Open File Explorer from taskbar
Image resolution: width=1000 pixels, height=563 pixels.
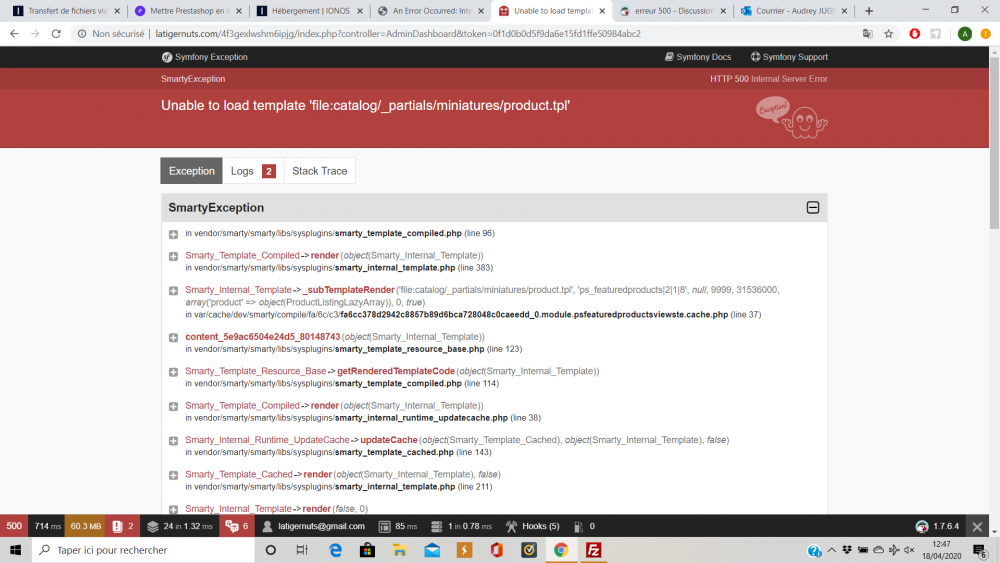coord(400,550)
